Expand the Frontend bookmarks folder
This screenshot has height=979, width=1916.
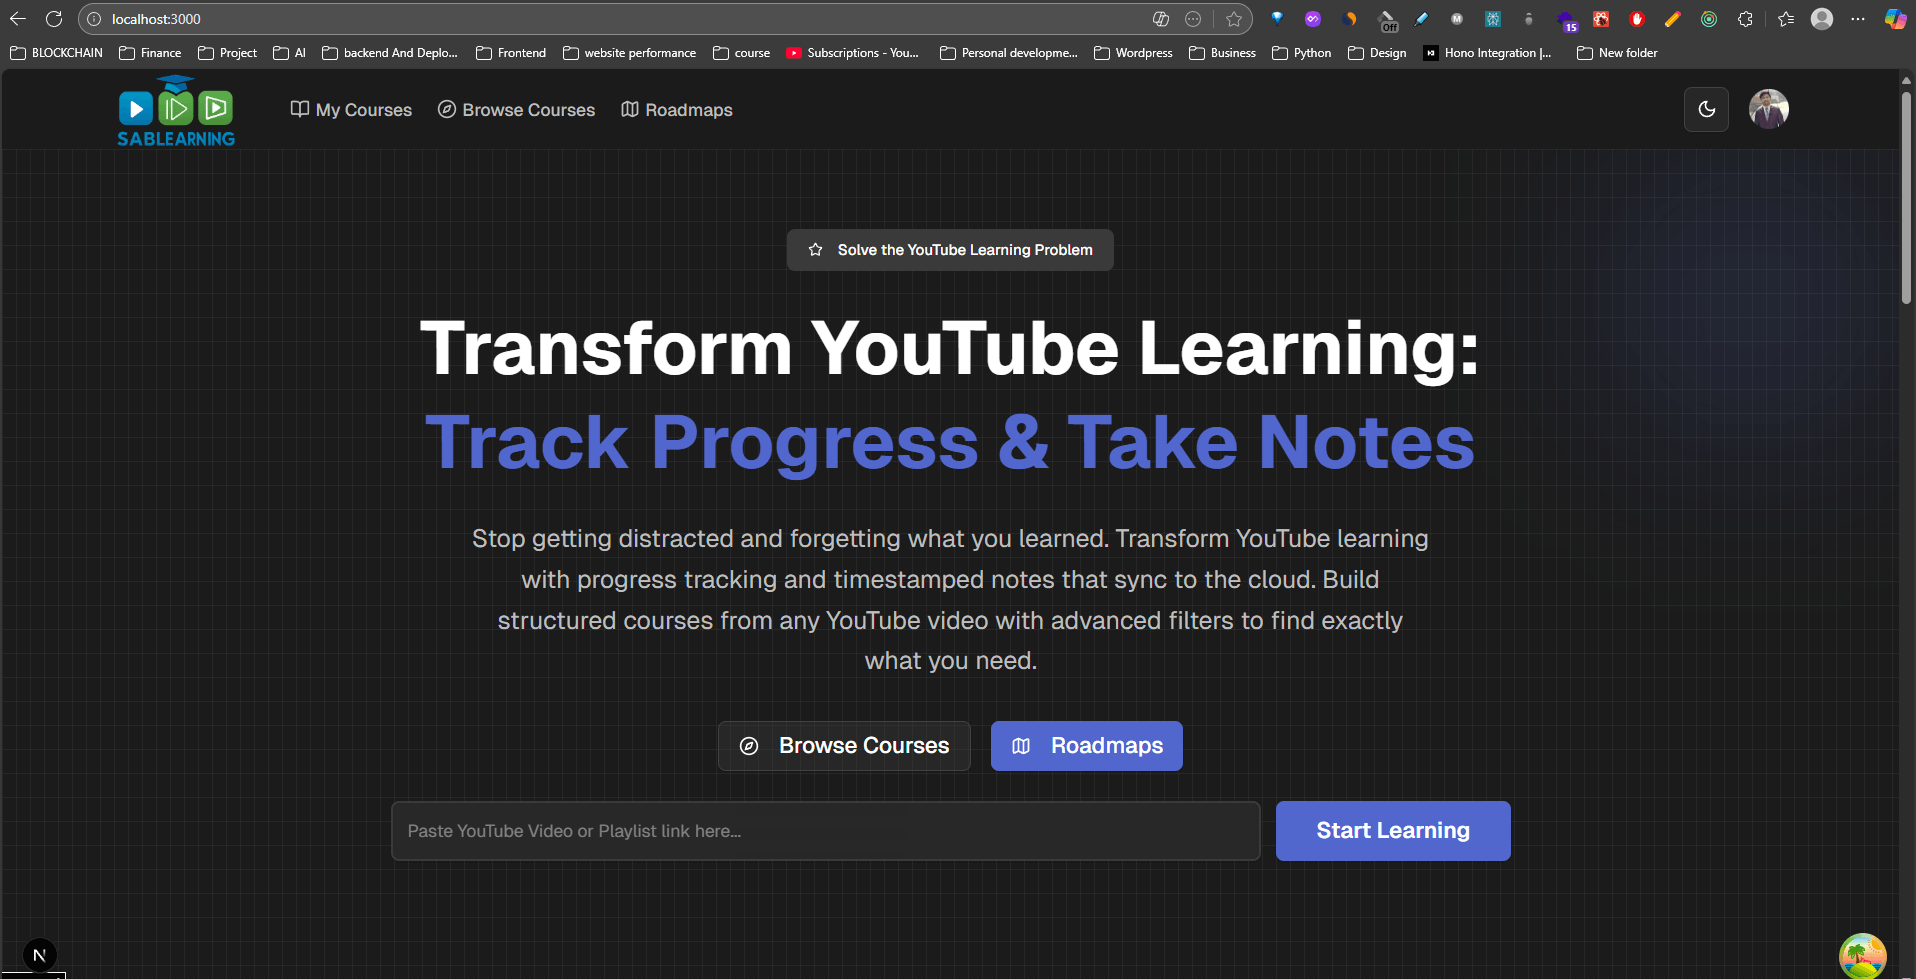pos(511,53)
